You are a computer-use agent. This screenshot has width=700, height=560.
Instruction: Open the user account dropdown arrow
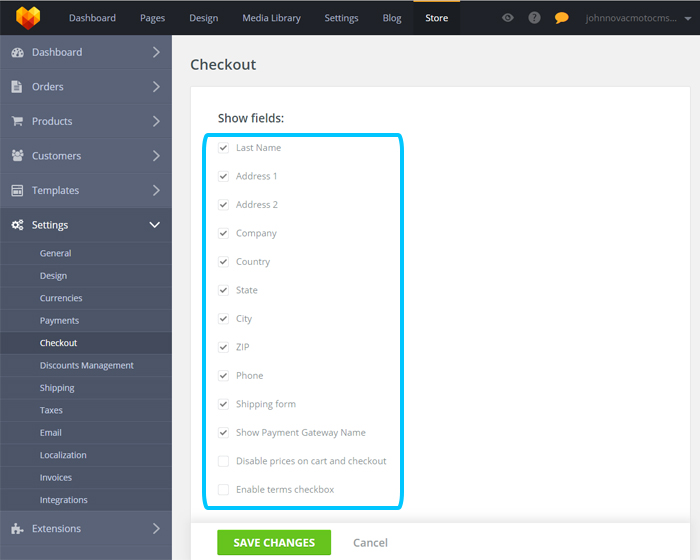point(688,19)
